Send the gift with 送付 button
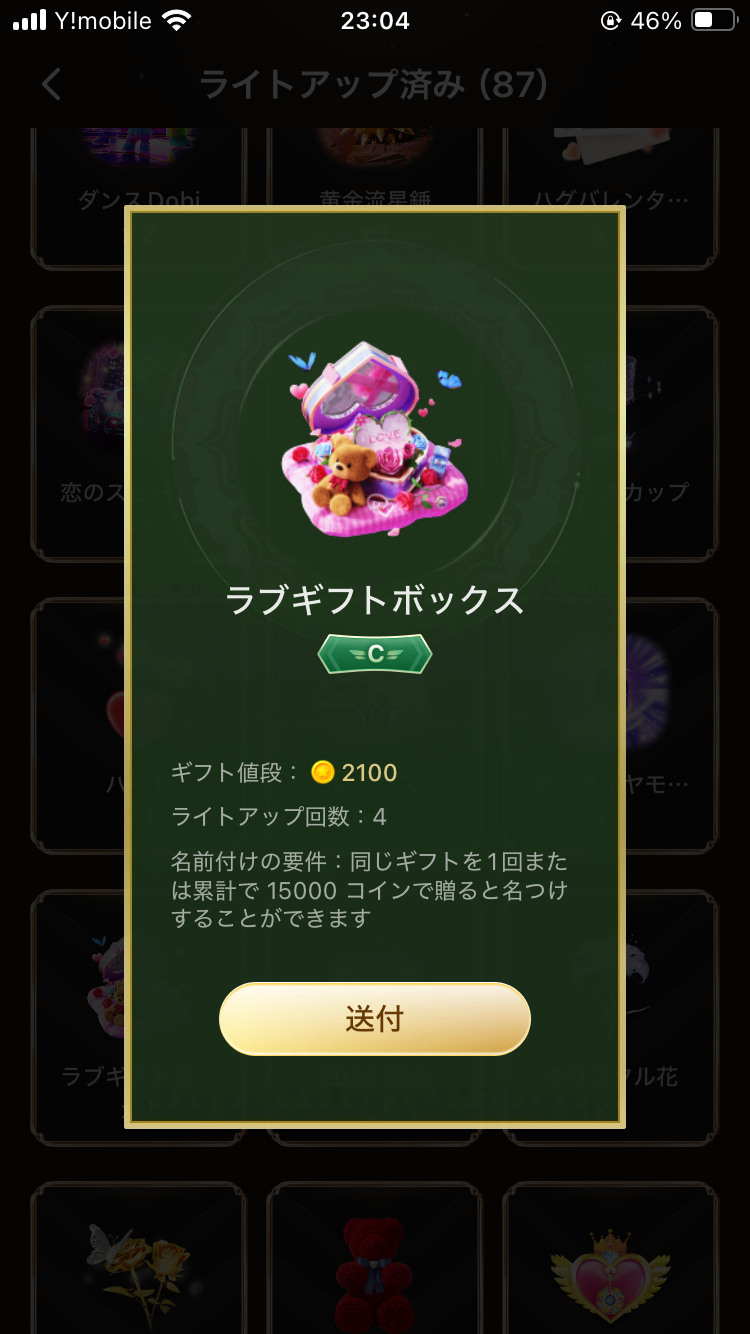Image resolution: width=750 pixels, height=1334 pixels. pyautogui.click(x=375, y=1019)
